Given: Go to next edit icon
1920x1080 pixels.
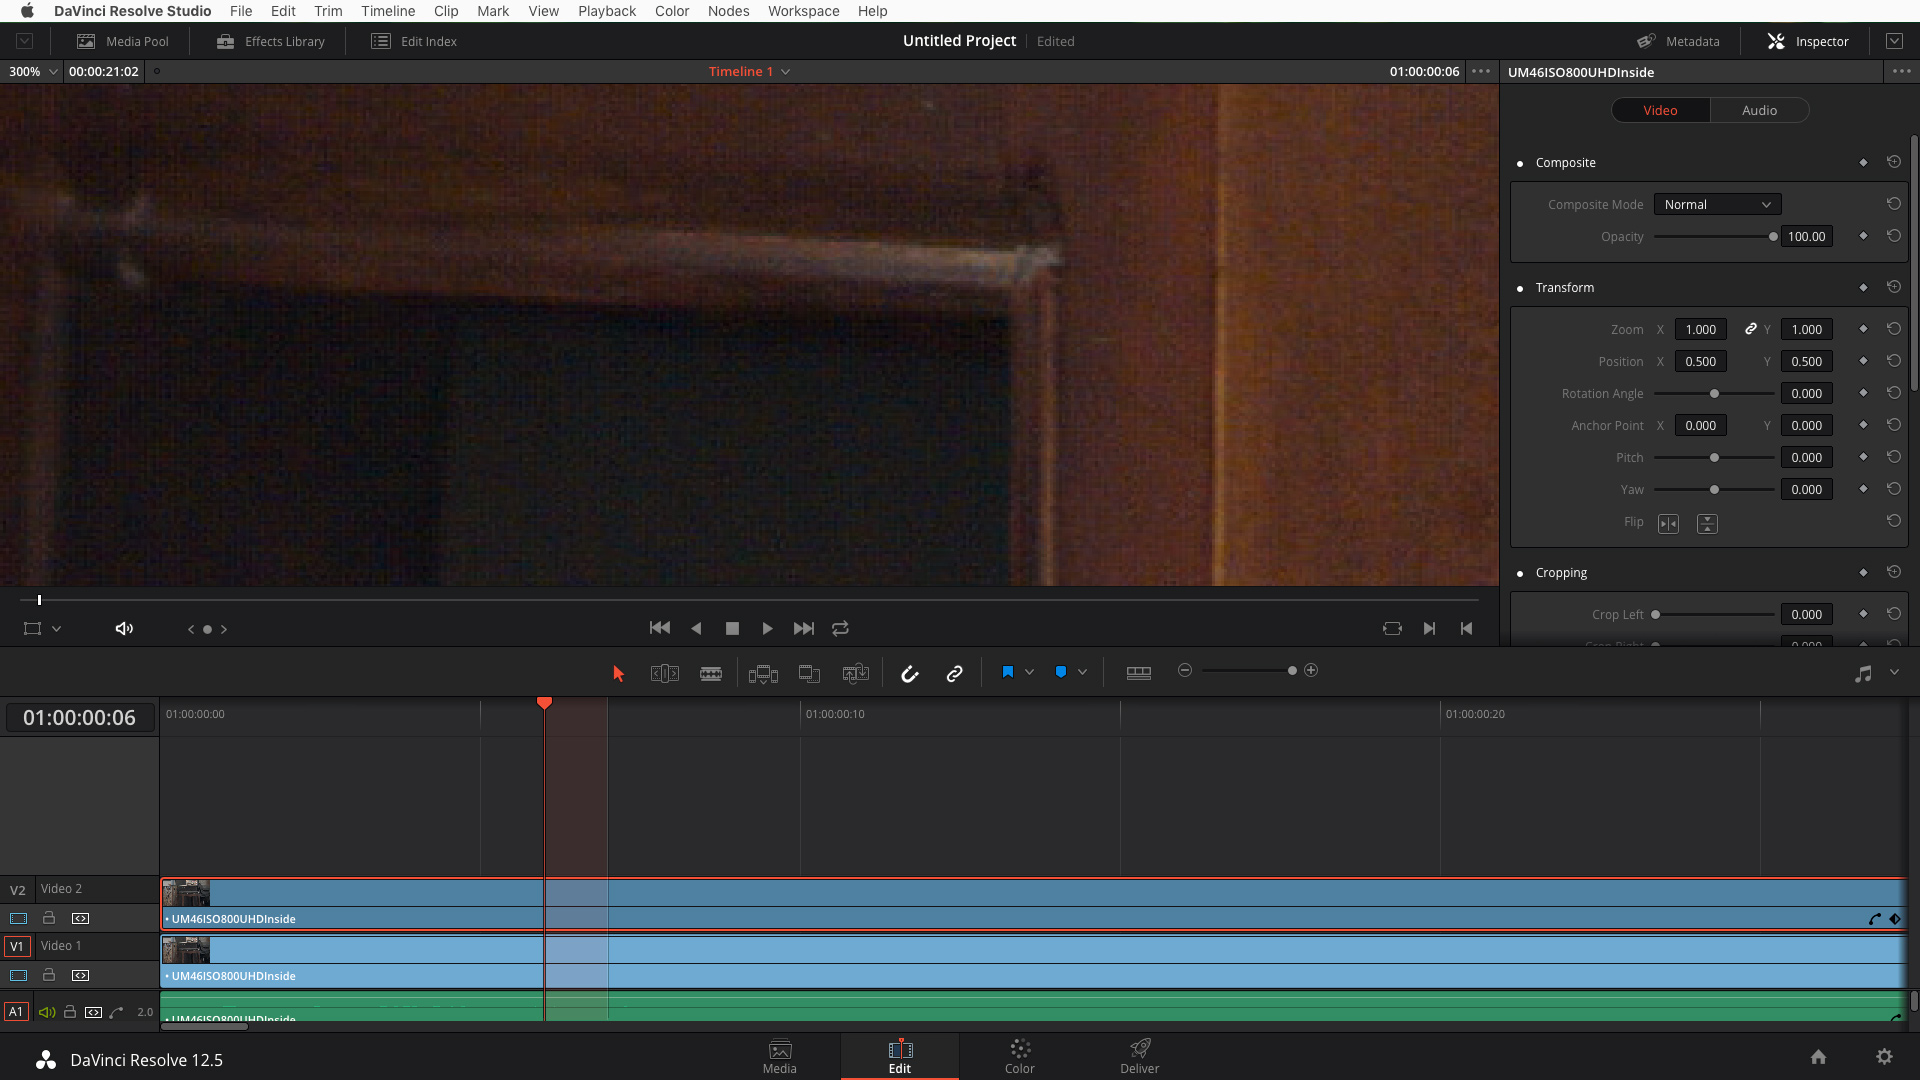Looking at the screenshot, I should point(1429,628).
